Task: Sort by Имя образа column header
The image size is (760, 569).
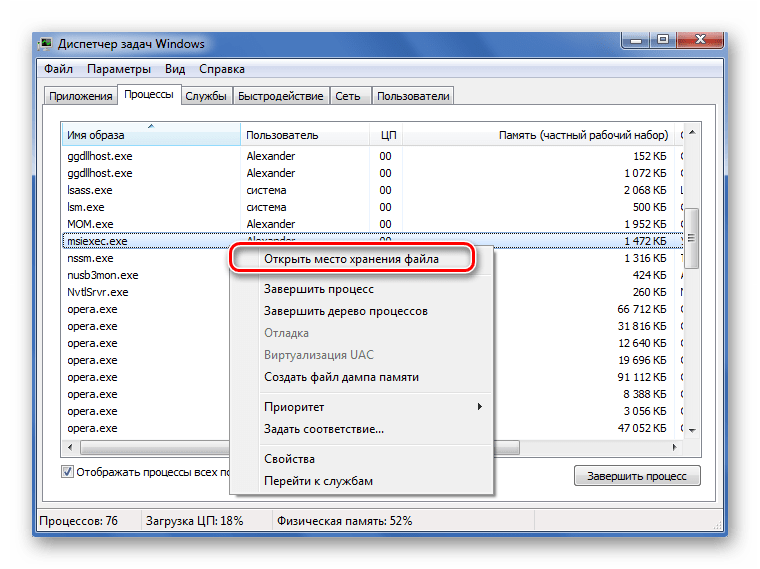Action: click(x=151, y=135)
